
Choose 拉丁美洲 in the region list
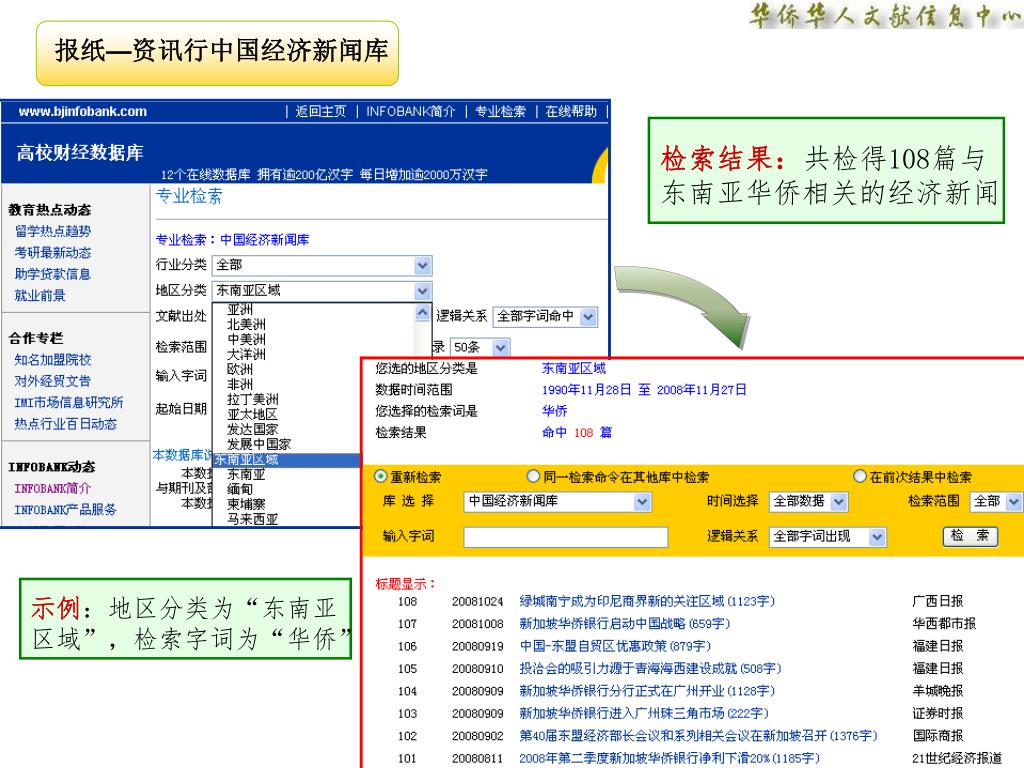pyautogui.click(x=253, y=400)
